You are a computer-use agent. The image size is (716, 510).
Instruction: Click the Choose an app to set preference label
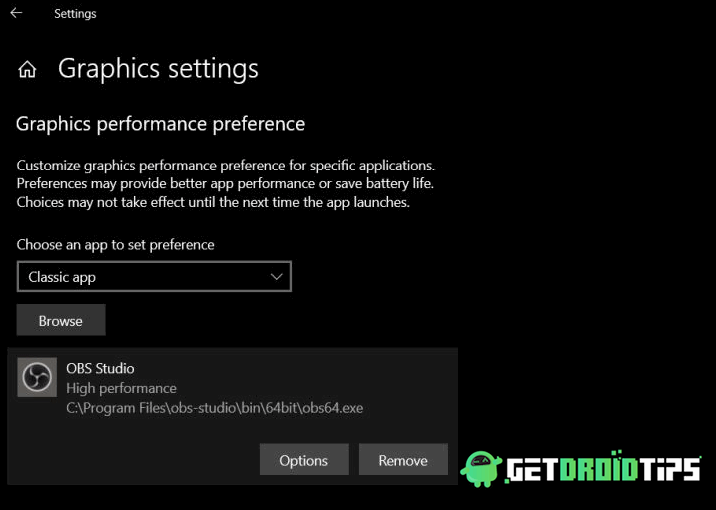(x=116, y=245)
